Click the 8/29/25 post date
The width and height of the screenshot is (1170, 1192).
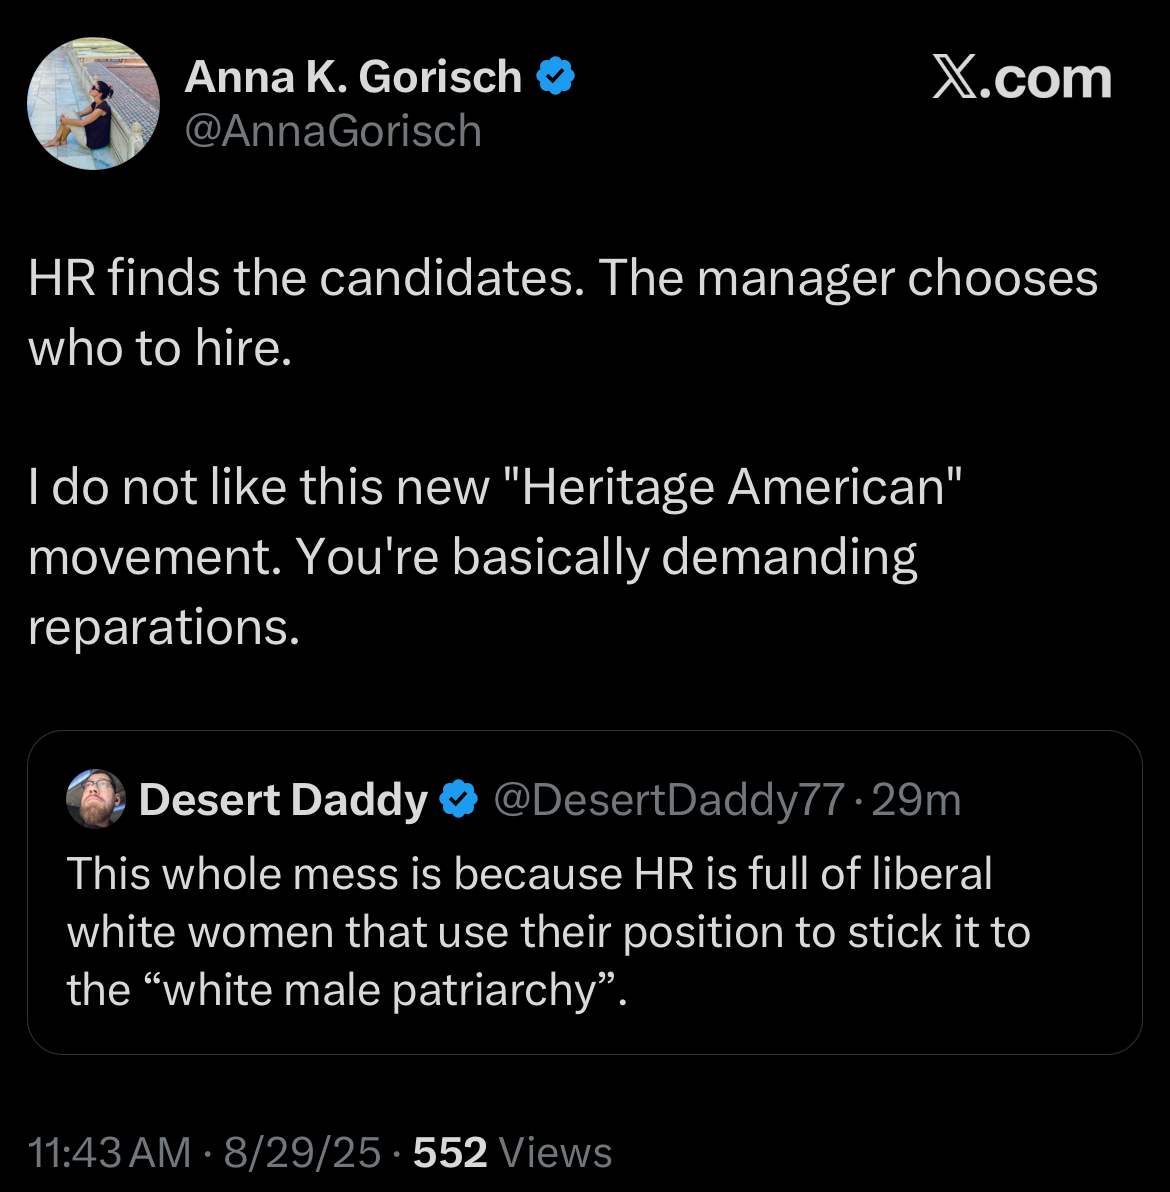[302, 1153]
